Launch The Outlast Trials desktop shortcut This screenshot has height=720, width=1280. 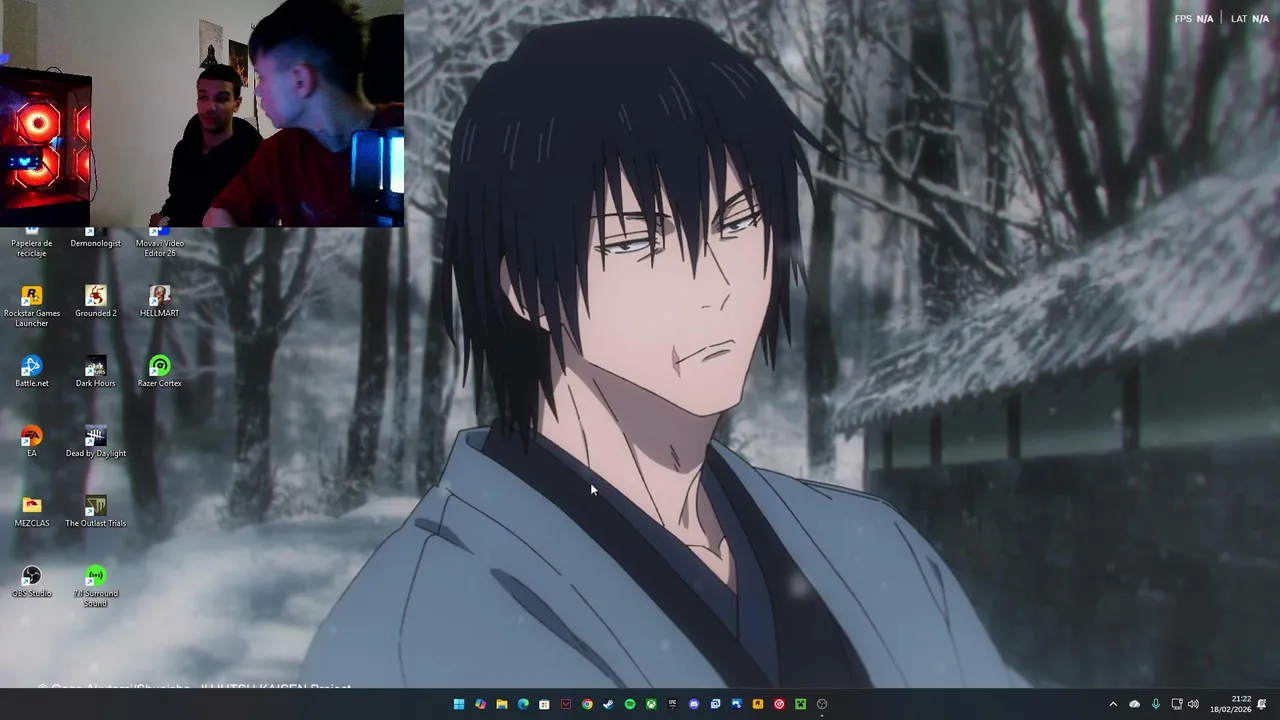[x=96, y=511]
